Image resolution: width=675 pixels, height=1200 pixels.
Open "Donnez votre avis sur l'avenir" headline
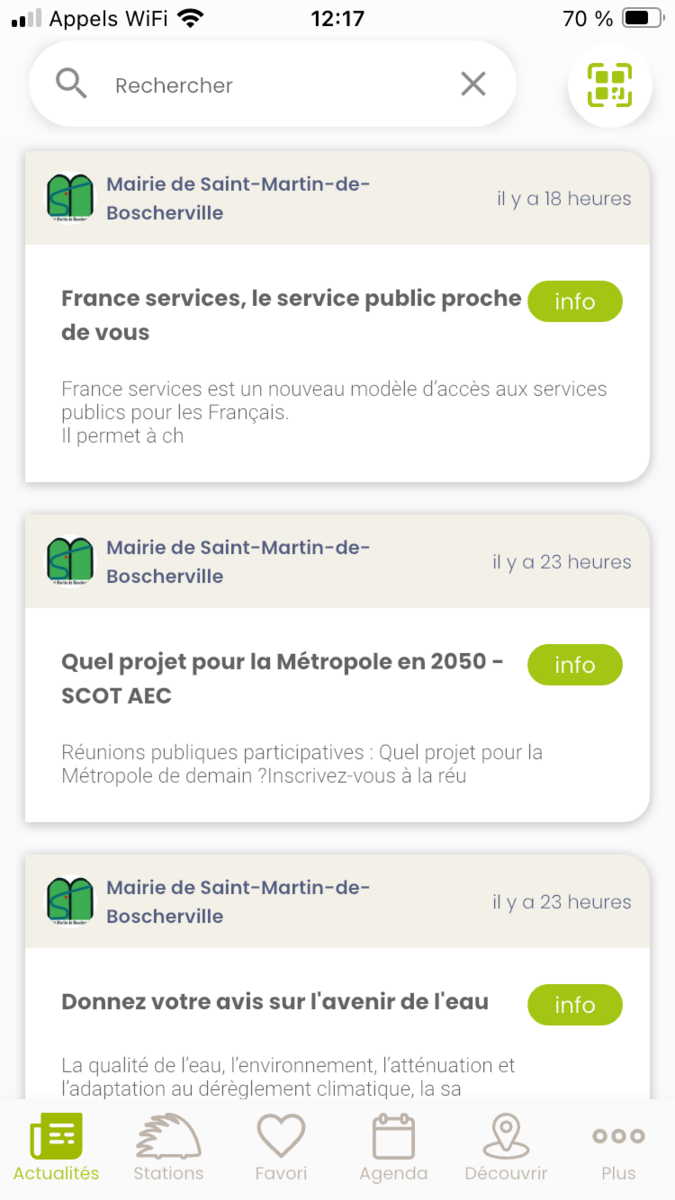(275, 1002)
